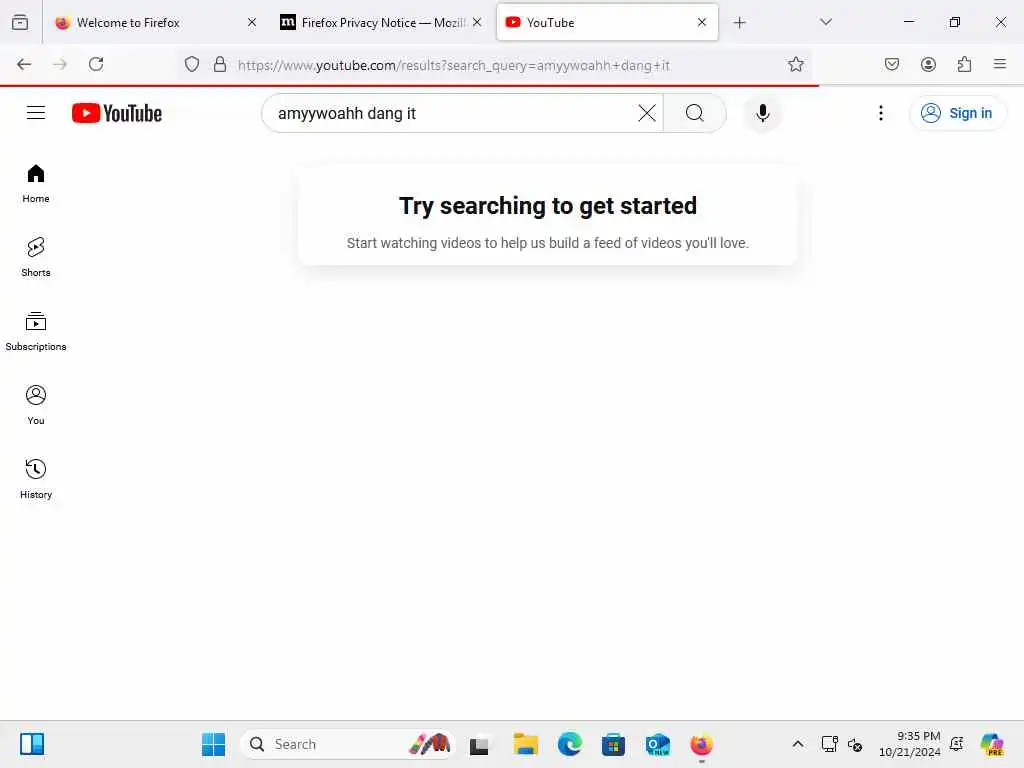Open History in the sidebar
Screen dimensions: 1024x768
click(36, 479)
